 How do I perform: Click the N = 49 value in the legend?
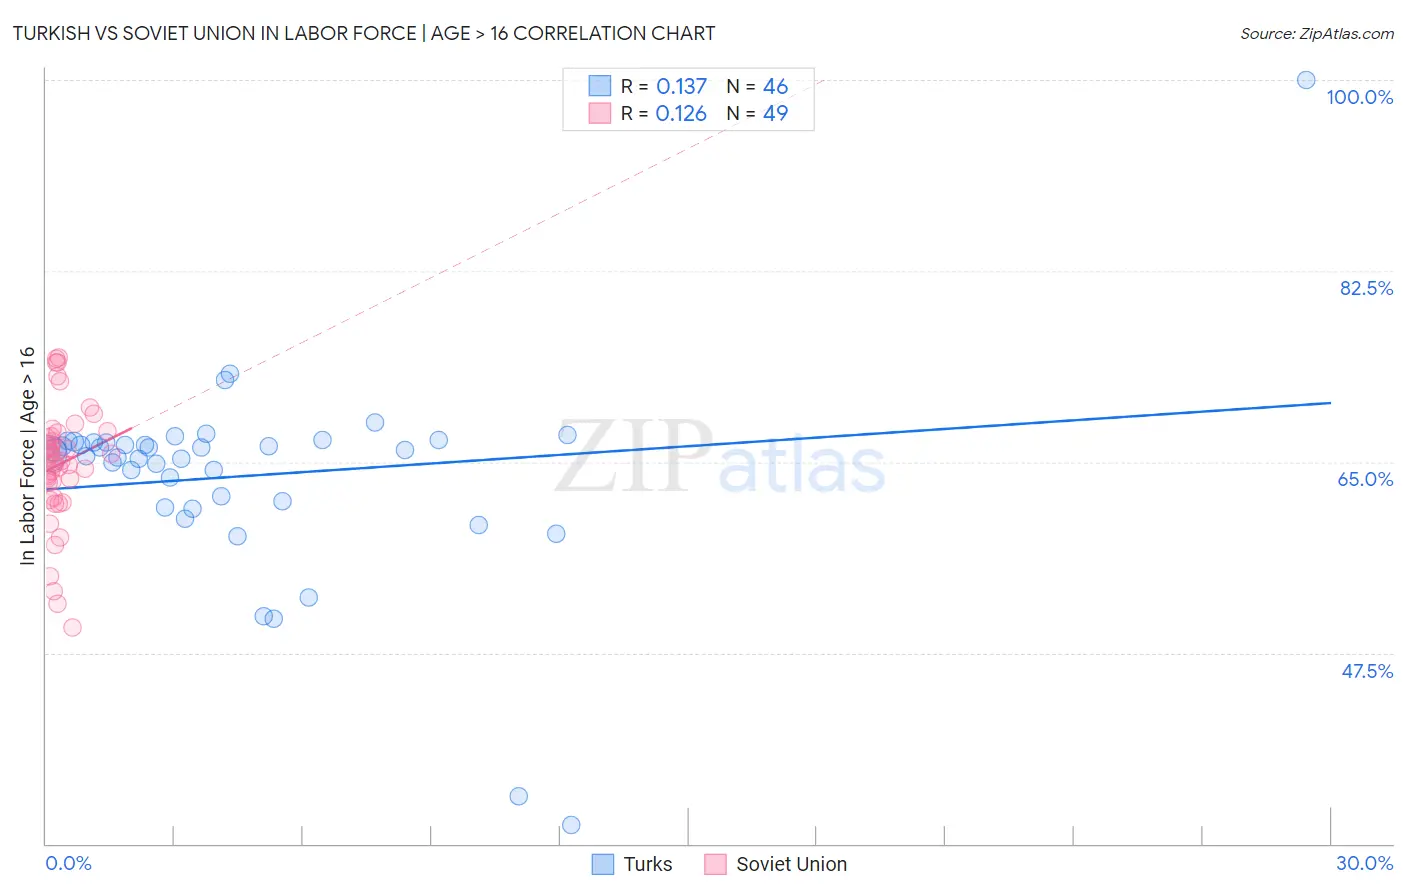(757, 113)
